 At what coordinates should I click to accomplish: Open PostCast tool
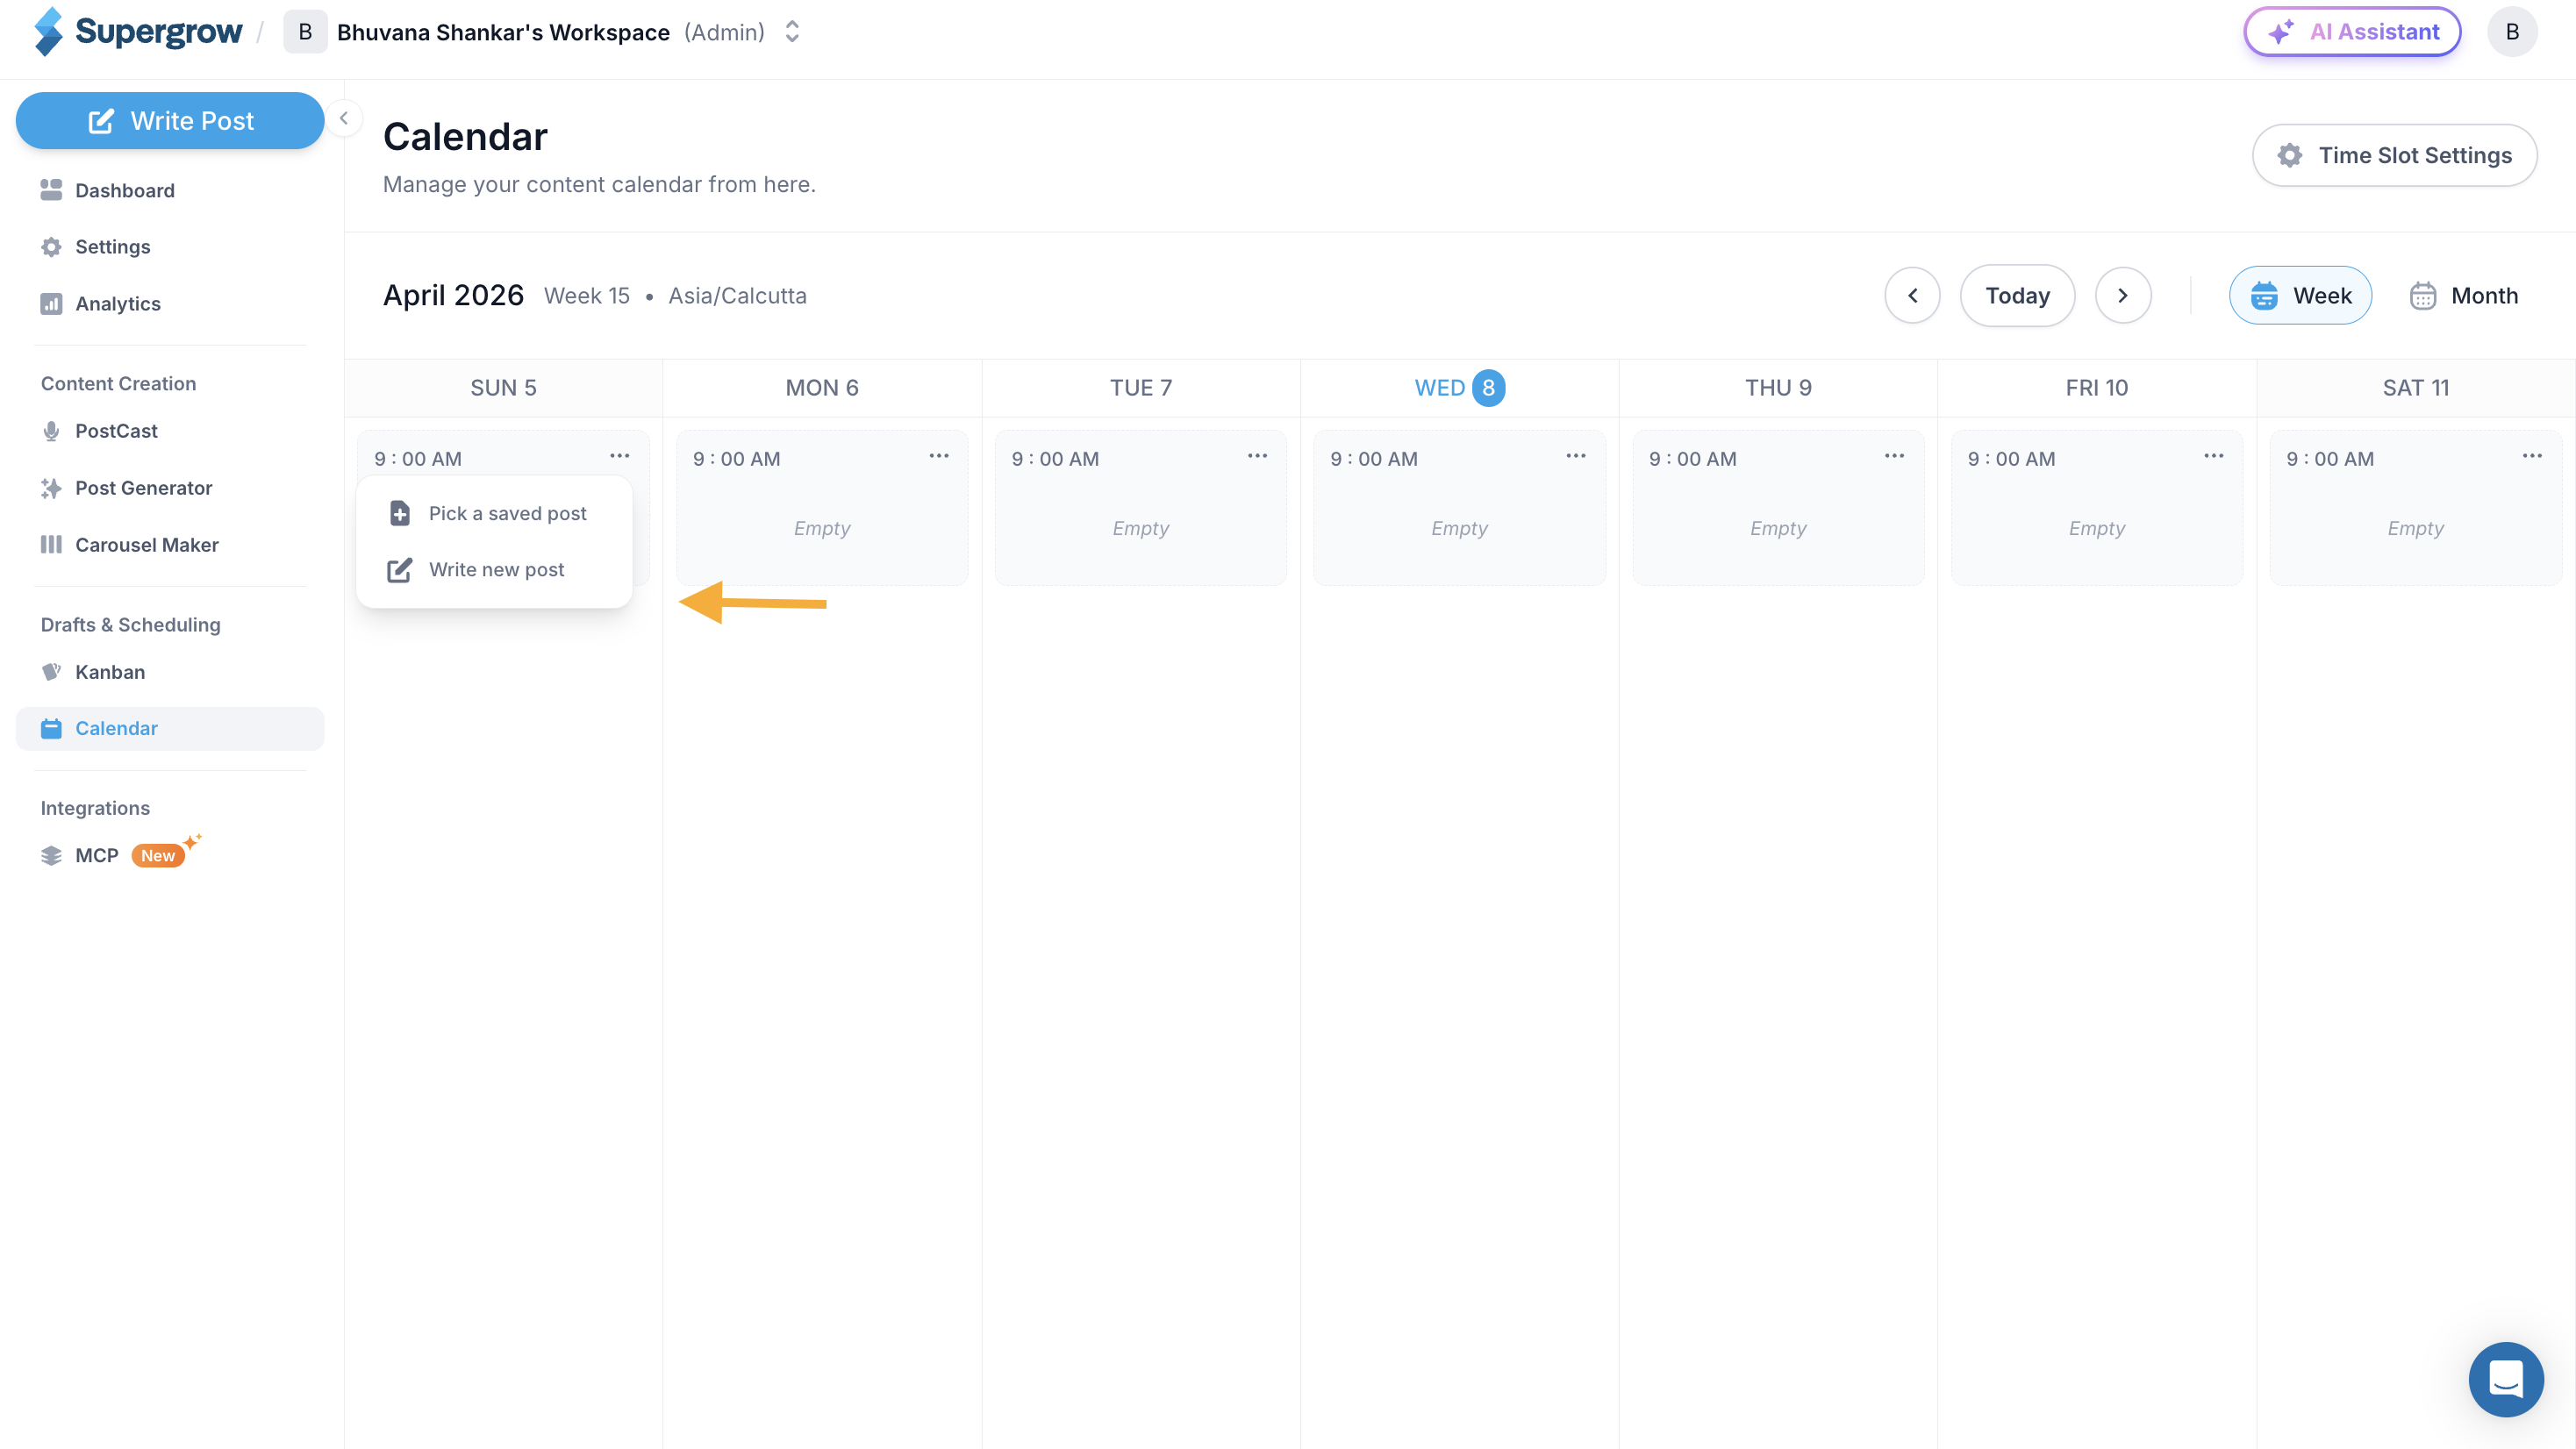coord(170,431)
